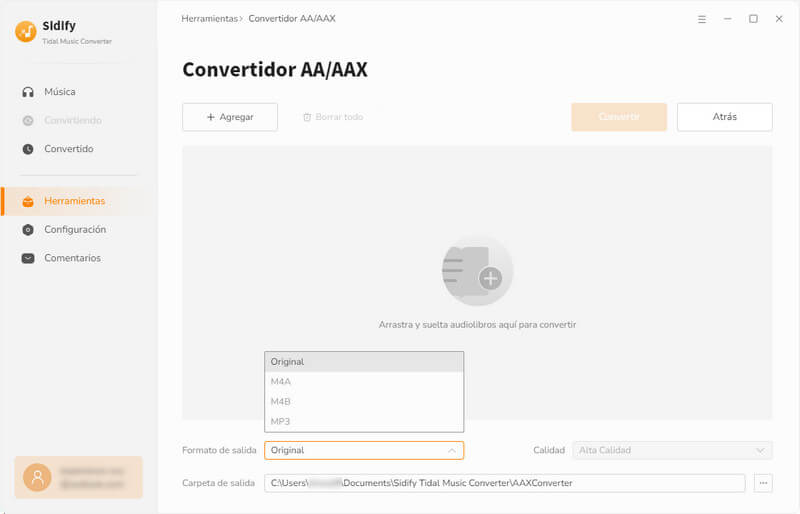This screenshot has width=800, height=514.
Task: Open the Comentarios feedback page
Action: pos(72,258)
